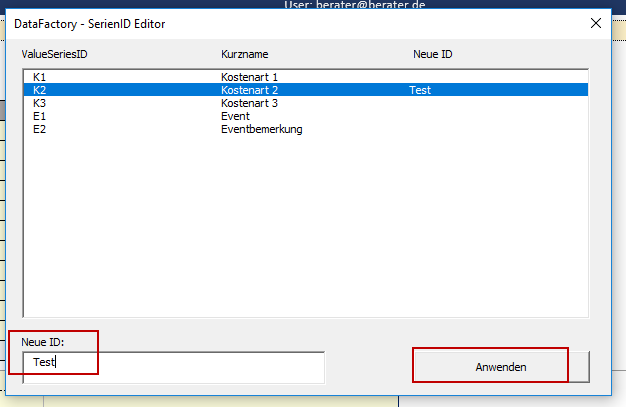The image size is (626, 407).
Task: Click the Neue ID column header
Action: pos(432,53)
